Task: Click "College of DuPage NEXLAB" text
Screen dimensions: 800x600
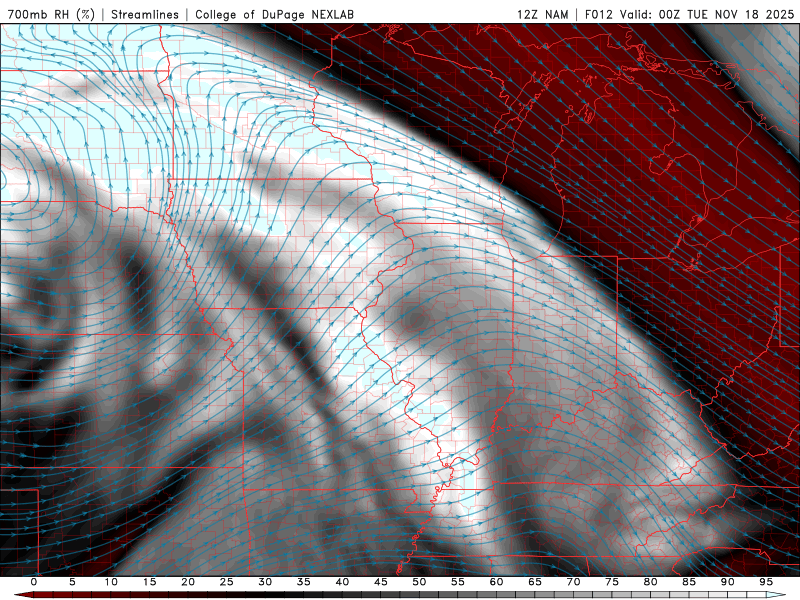Action: click(x=274, y=14)
